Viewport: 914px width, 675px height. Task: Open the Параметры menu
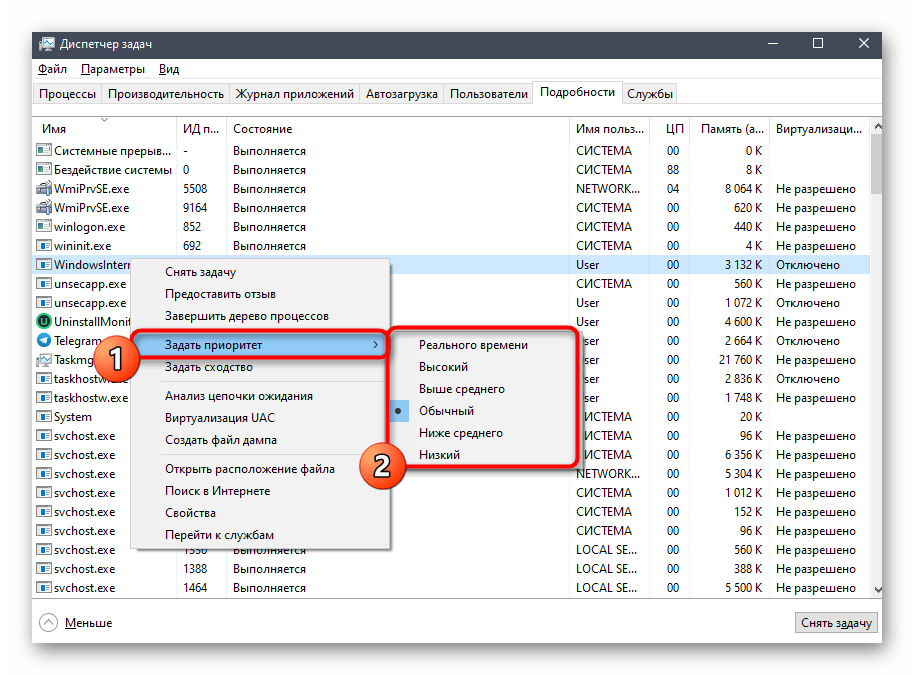pyautogui.click(x=113, y=69)
